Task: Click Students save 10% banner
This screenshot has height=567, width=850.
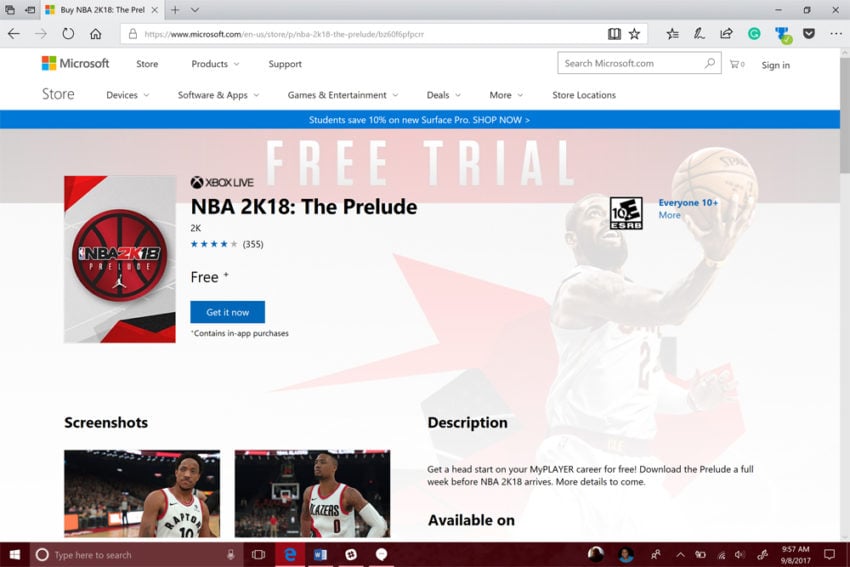Action: click(x=419, y=120)
